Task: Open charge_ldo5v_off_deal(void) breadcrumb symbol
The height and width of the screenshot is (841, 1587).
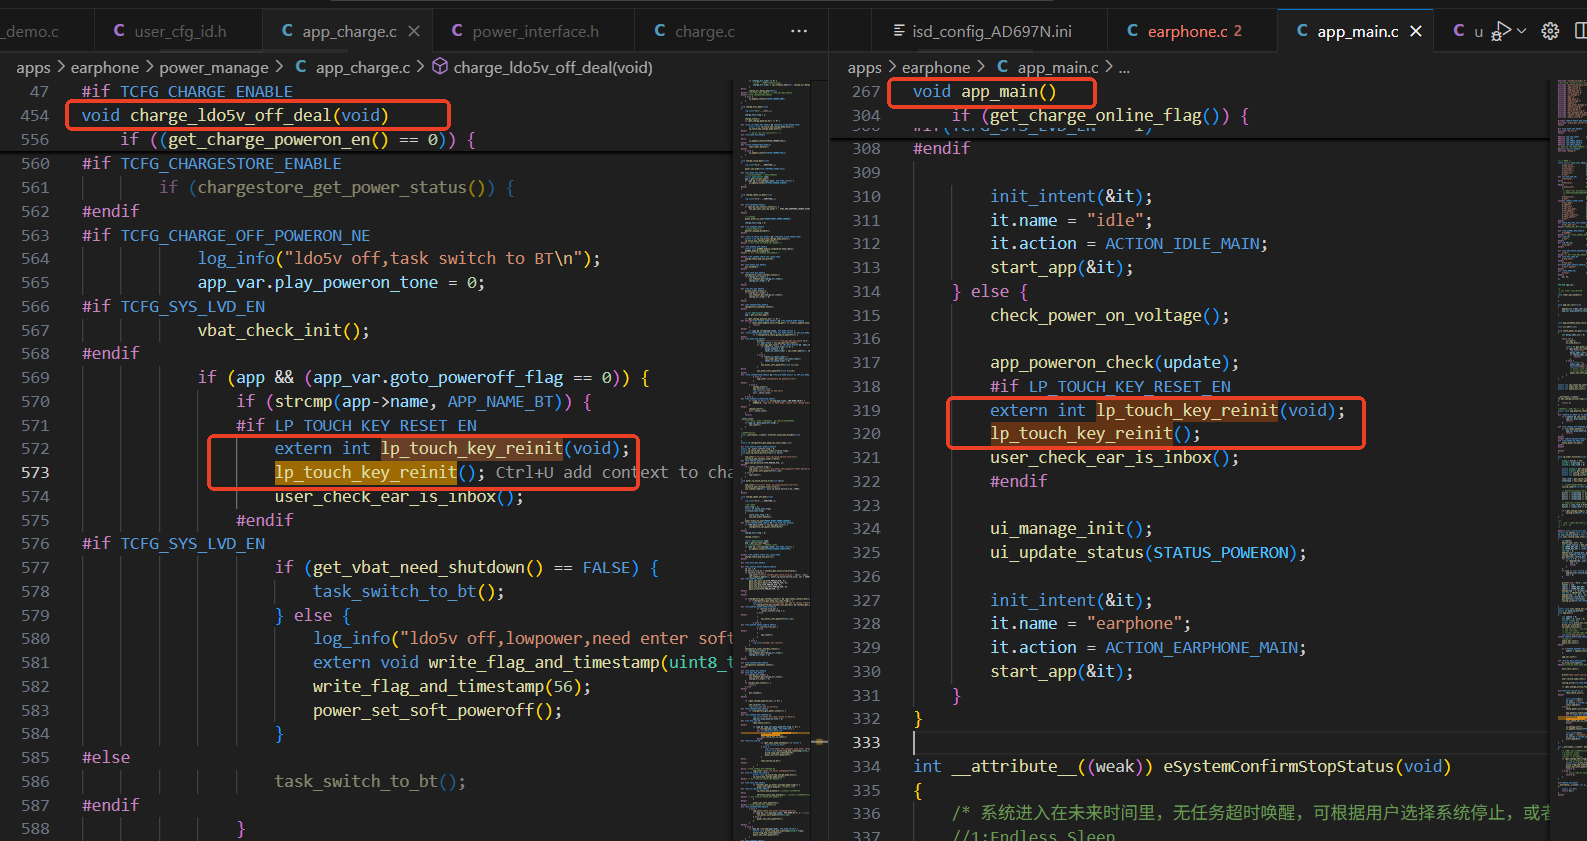Action: click(x=553, y=67)
